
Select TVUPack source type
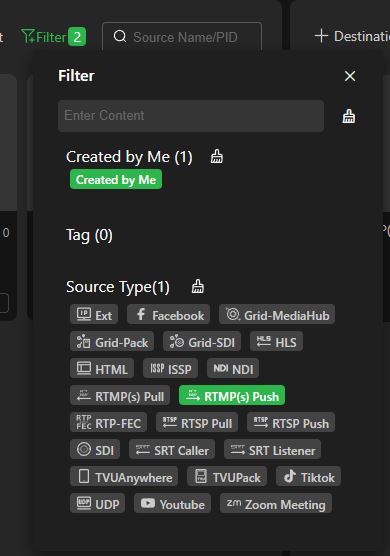tap(227, 476)
